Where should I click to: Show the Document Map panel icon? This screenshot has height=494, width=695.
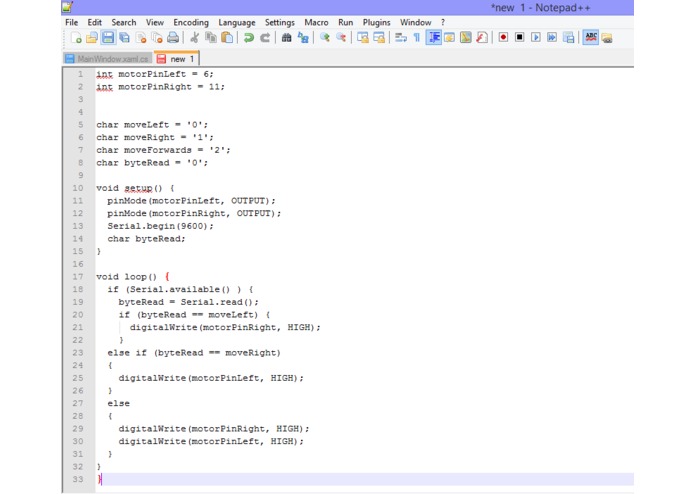coord(465,38)
